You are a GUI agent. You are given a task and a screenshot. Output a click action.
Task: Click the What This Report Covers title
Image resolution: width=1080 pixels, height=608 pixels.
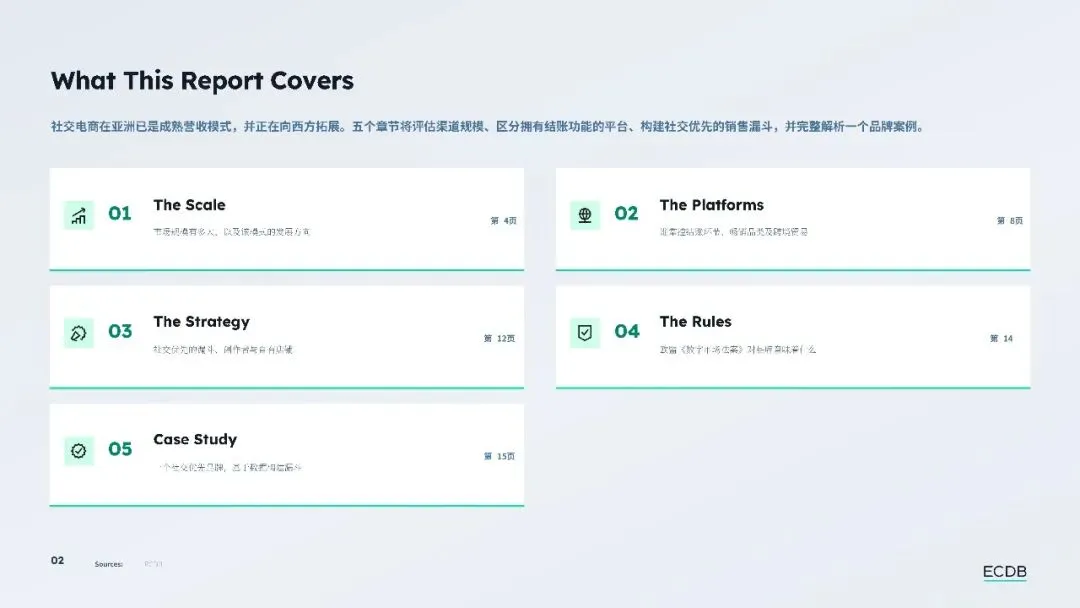pos(202,81)
